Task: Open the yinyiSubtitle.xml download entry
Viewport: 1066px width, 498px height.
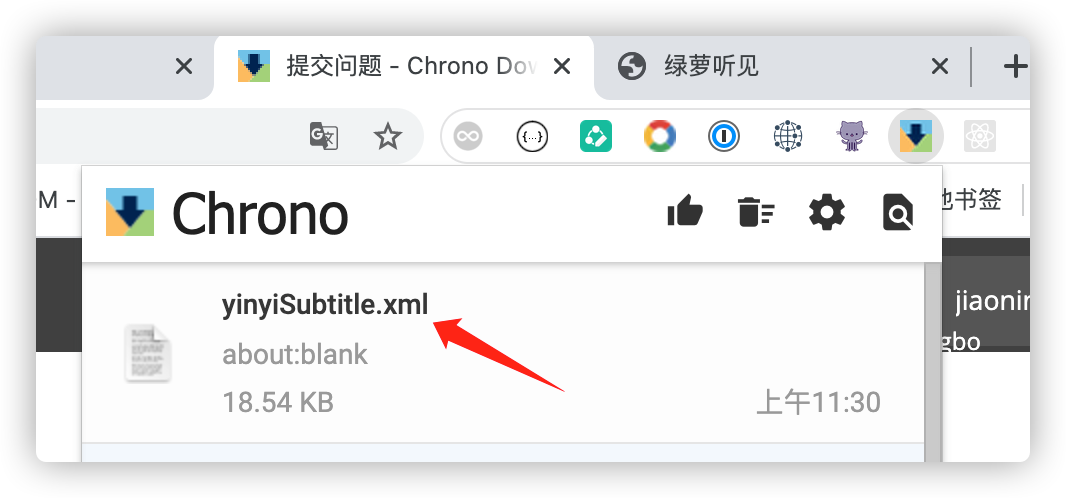Action: point(502,353)
